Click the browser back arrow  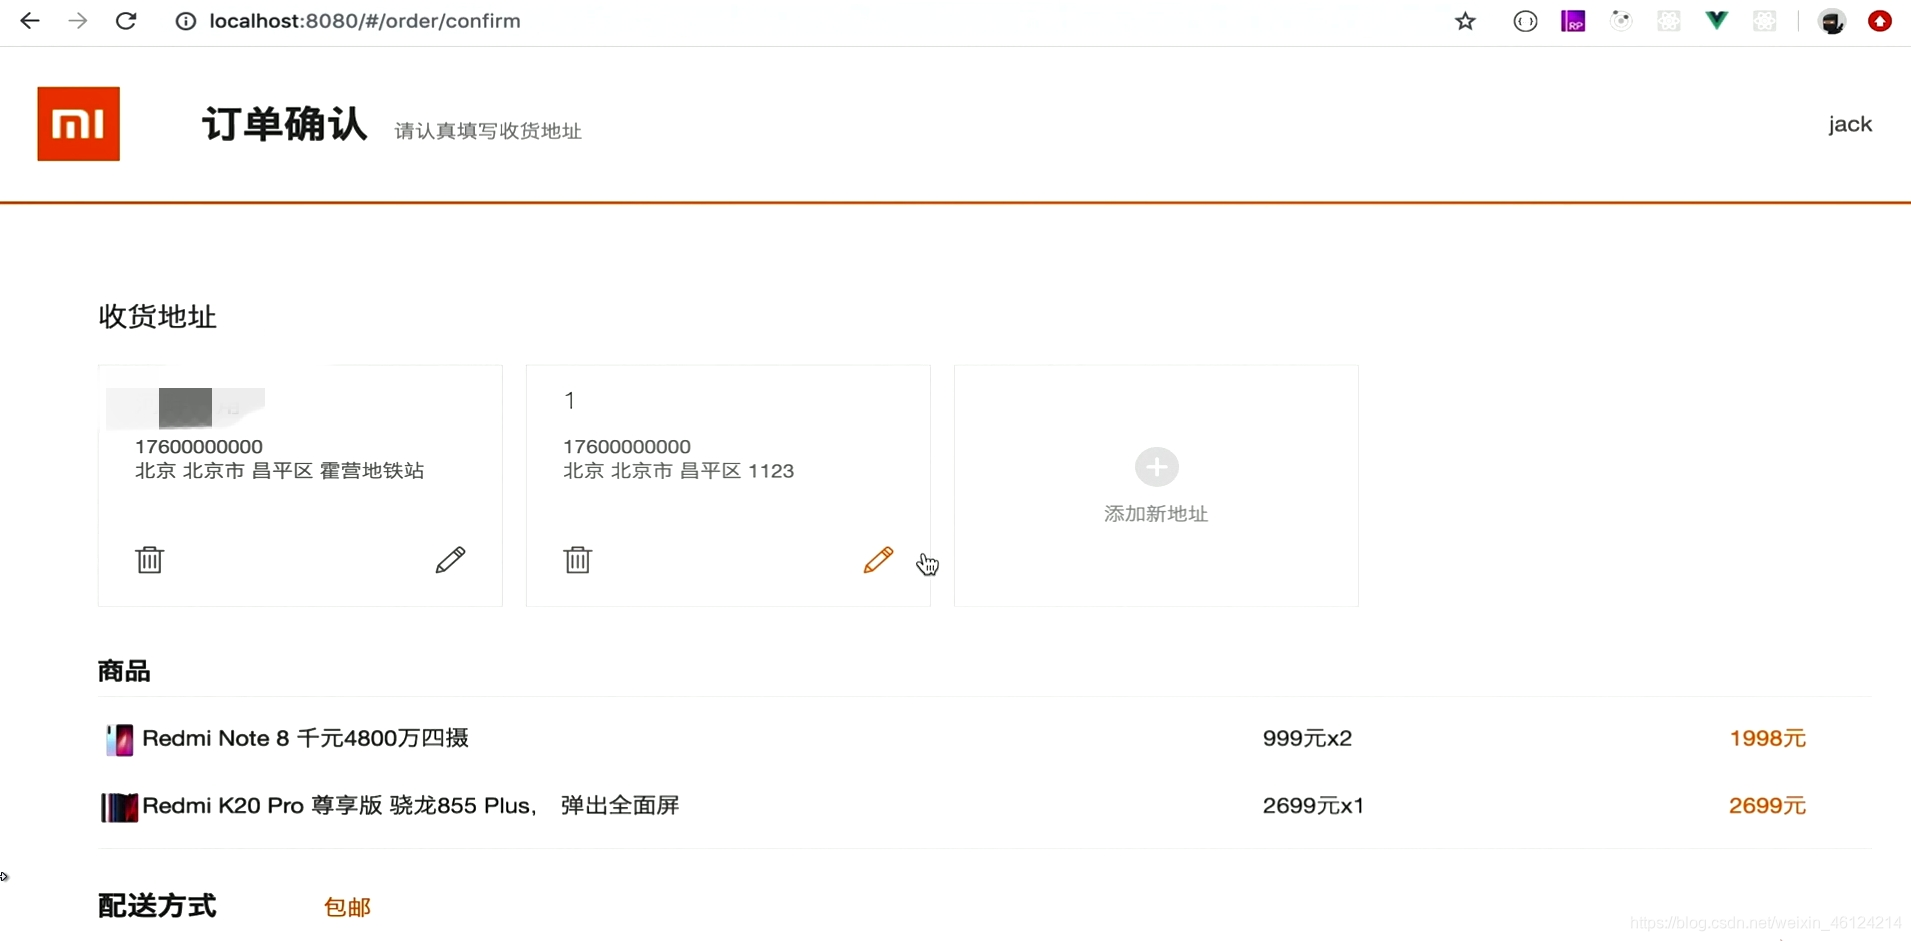click(x=30, y=21)
